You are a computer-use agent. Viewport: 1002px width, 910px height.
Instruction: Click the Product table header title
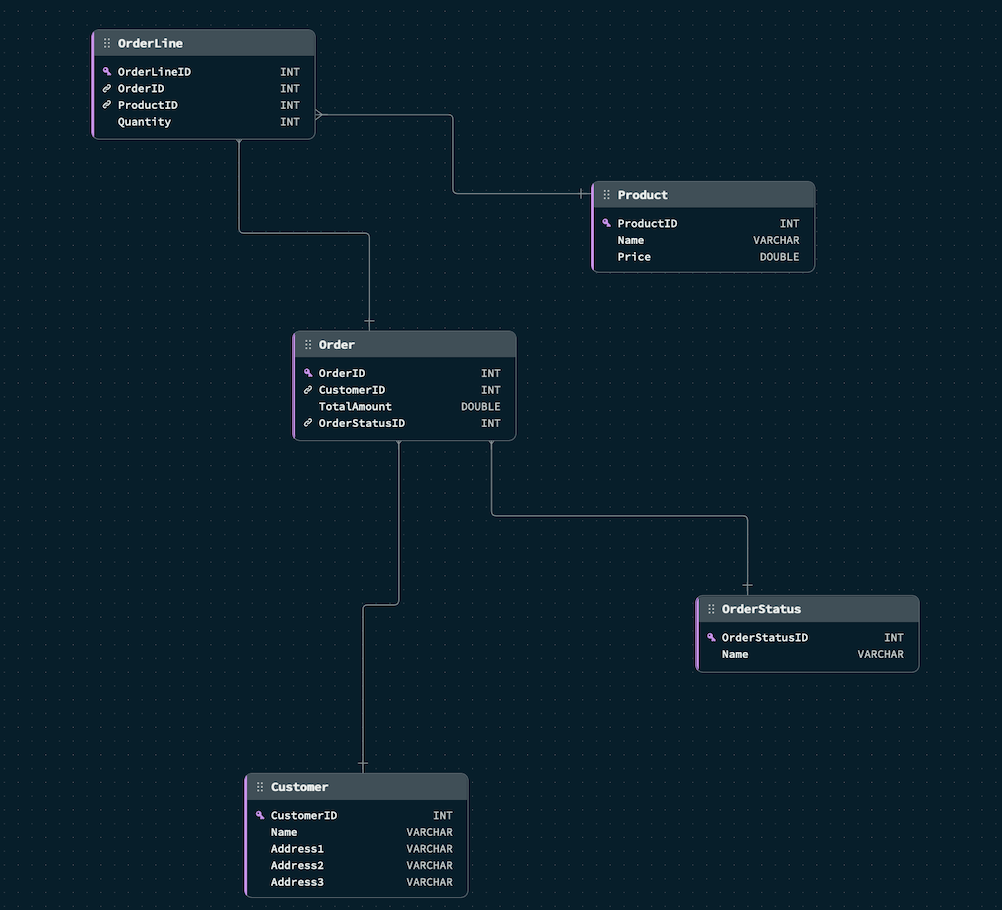pyautogui.click(x=642, y=195)
